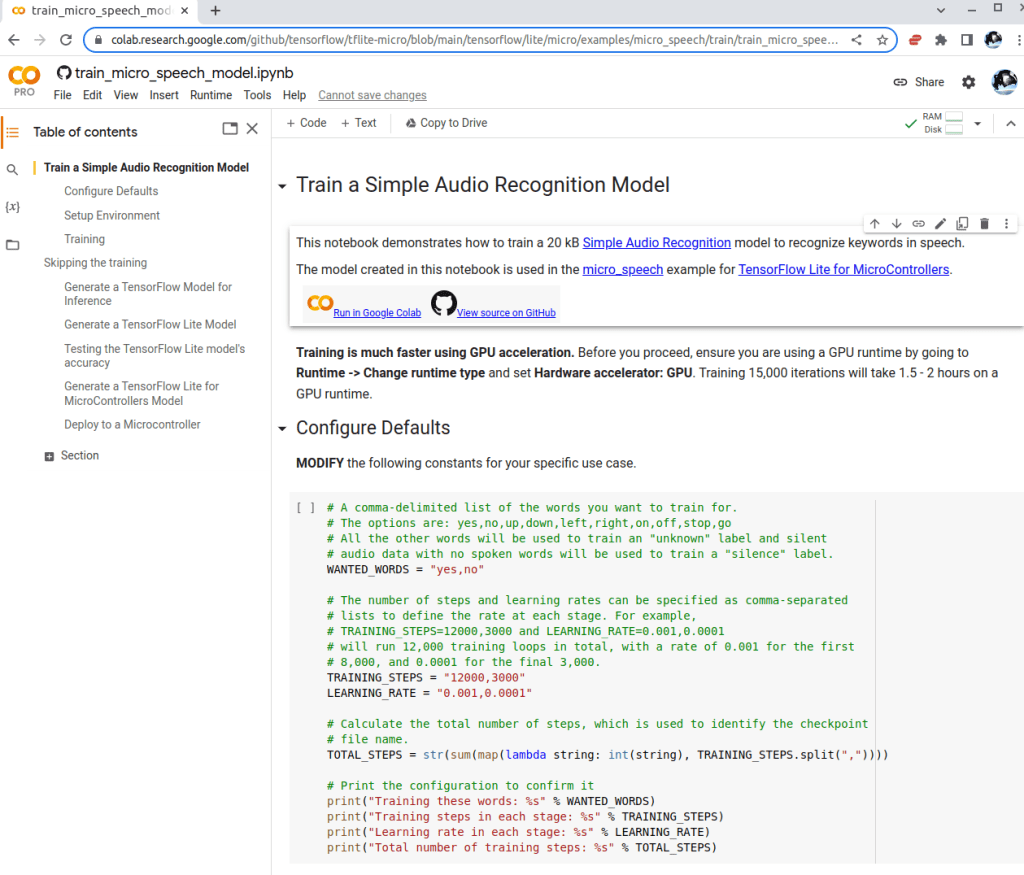This screenshot has height=875, width=1024.
Task: Collapse the 'Train a Simple Audio Recognition Model' section
Action: pyautogui.click(x=282, y=186)
